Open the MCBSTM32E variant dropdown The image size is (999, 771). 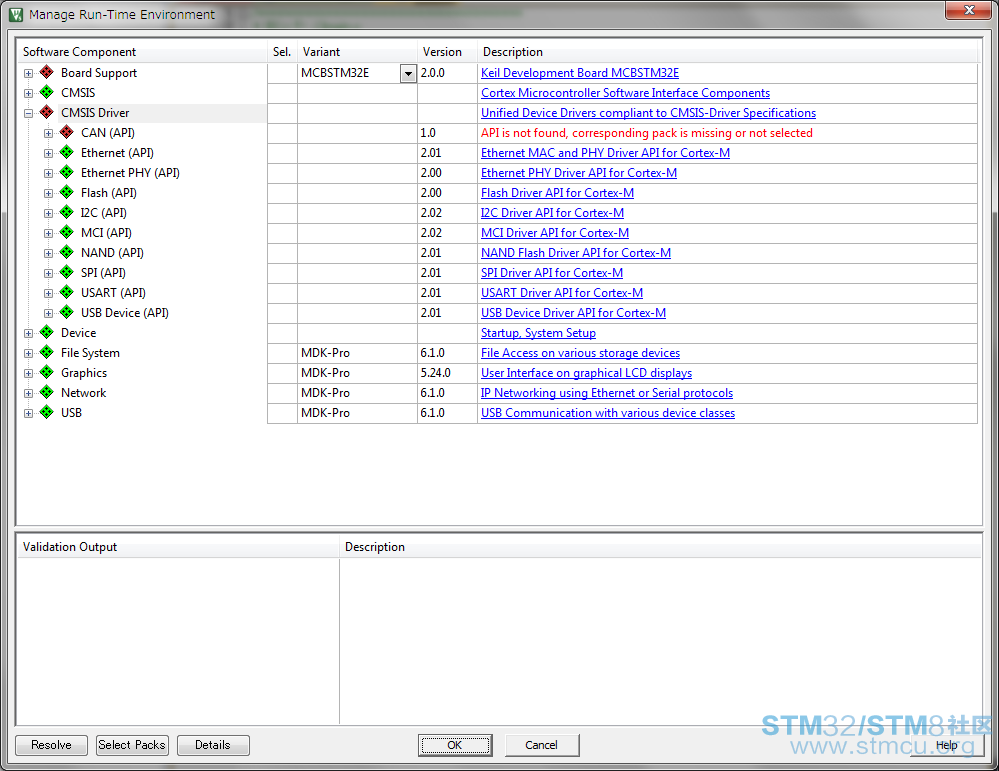point(408,73)
